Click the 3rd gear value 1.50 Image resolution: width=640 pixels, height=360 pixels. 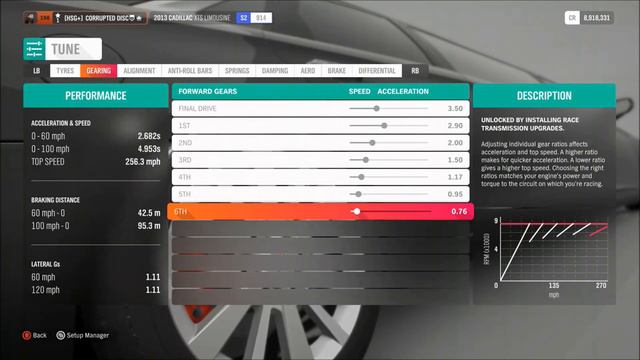[455, 160]
